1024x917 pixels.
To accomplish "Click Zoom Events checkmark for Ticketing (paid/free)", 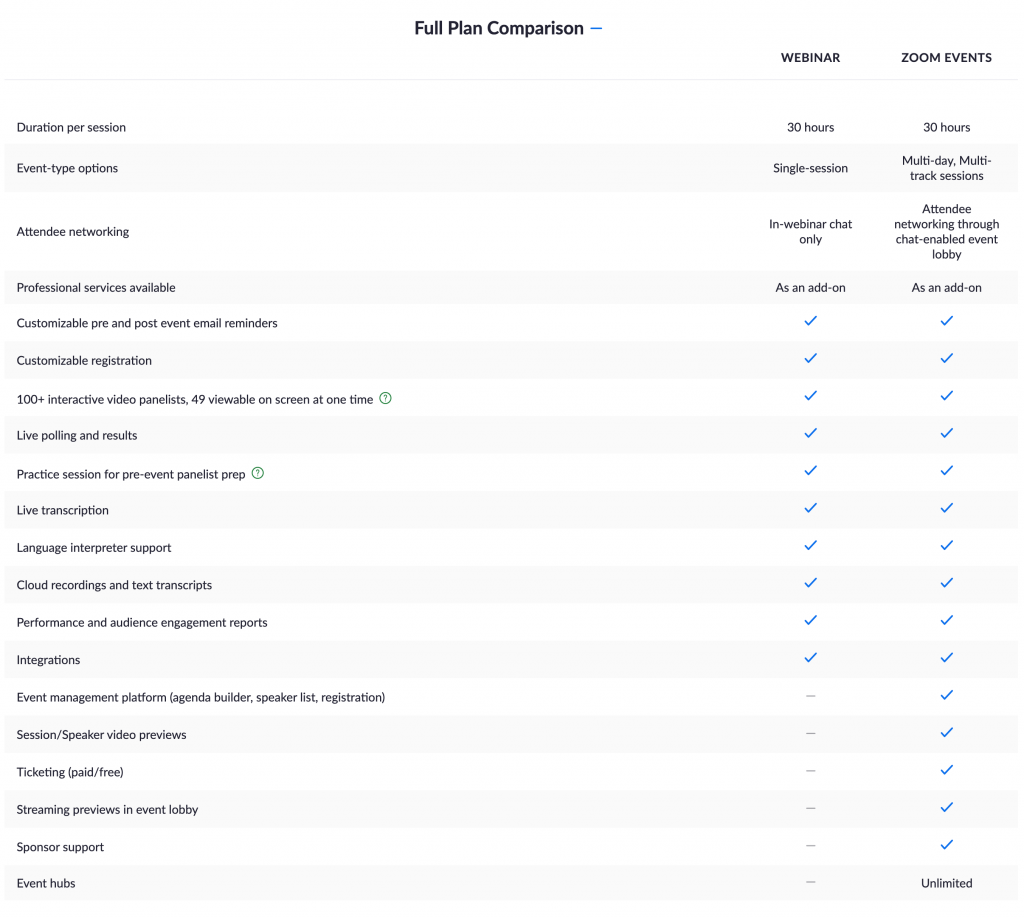I will tap(946, 770).
